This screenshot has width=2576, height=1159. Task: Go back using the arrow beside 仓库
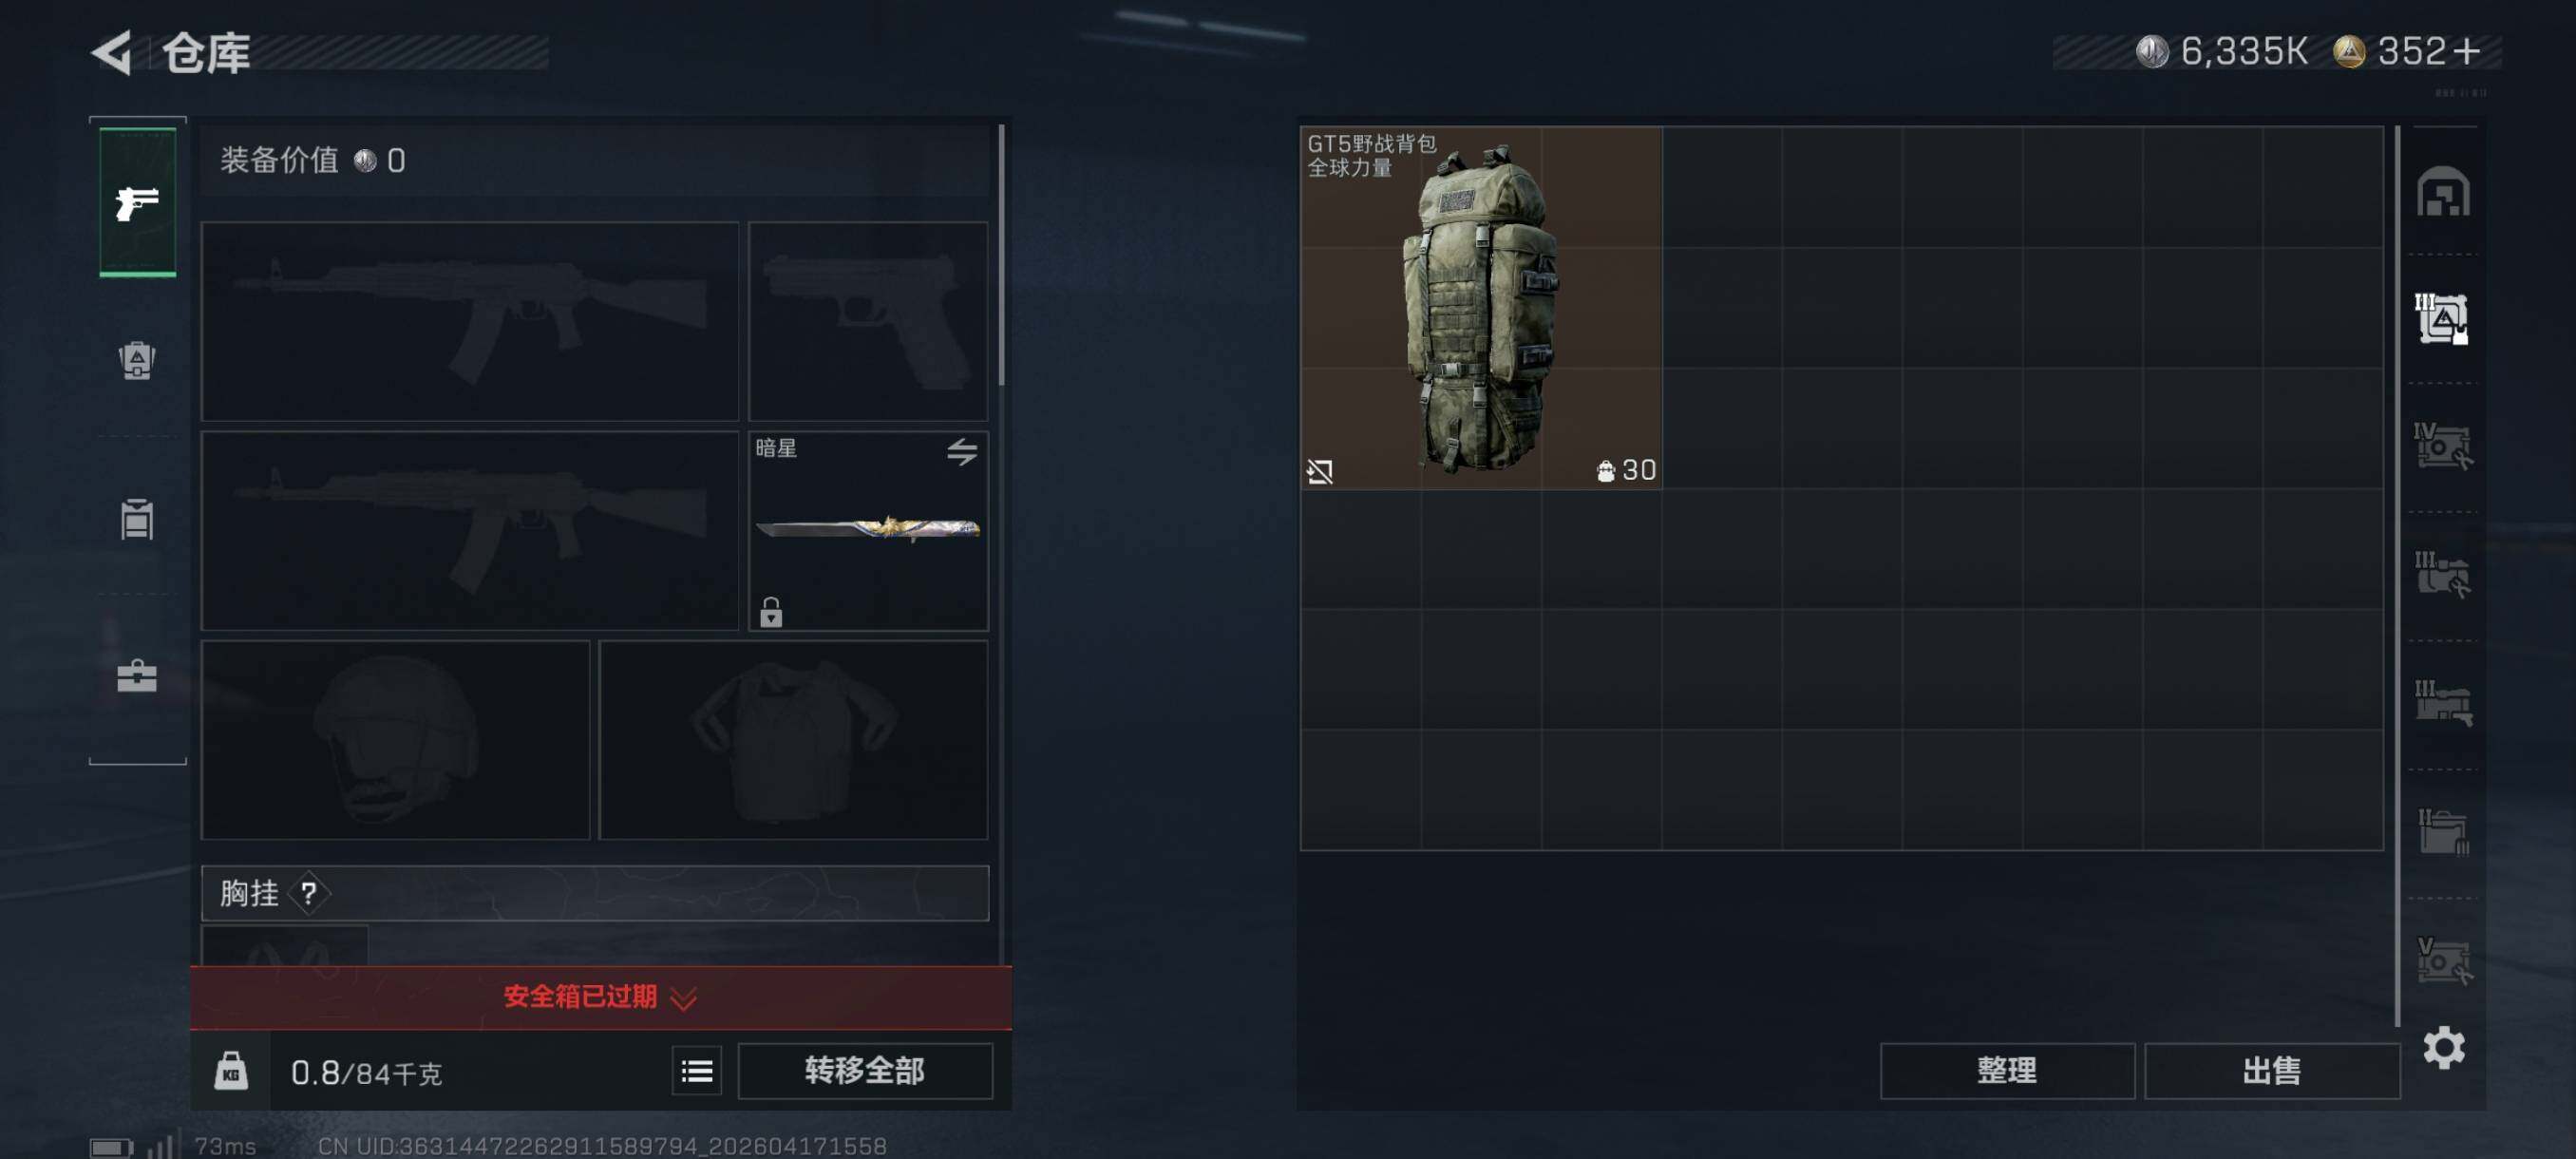113,52
